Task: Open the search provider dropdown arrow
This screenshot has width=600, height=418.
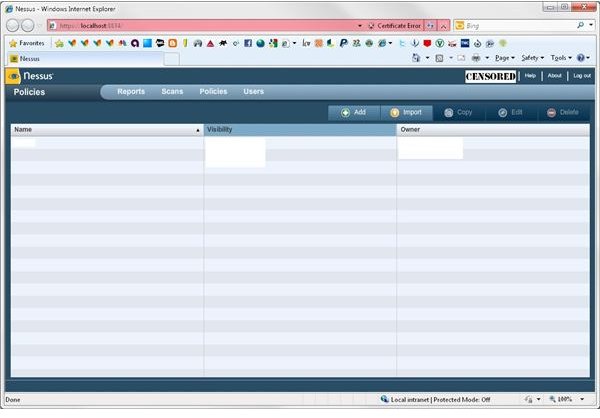Action: click(x=591, y=25)
